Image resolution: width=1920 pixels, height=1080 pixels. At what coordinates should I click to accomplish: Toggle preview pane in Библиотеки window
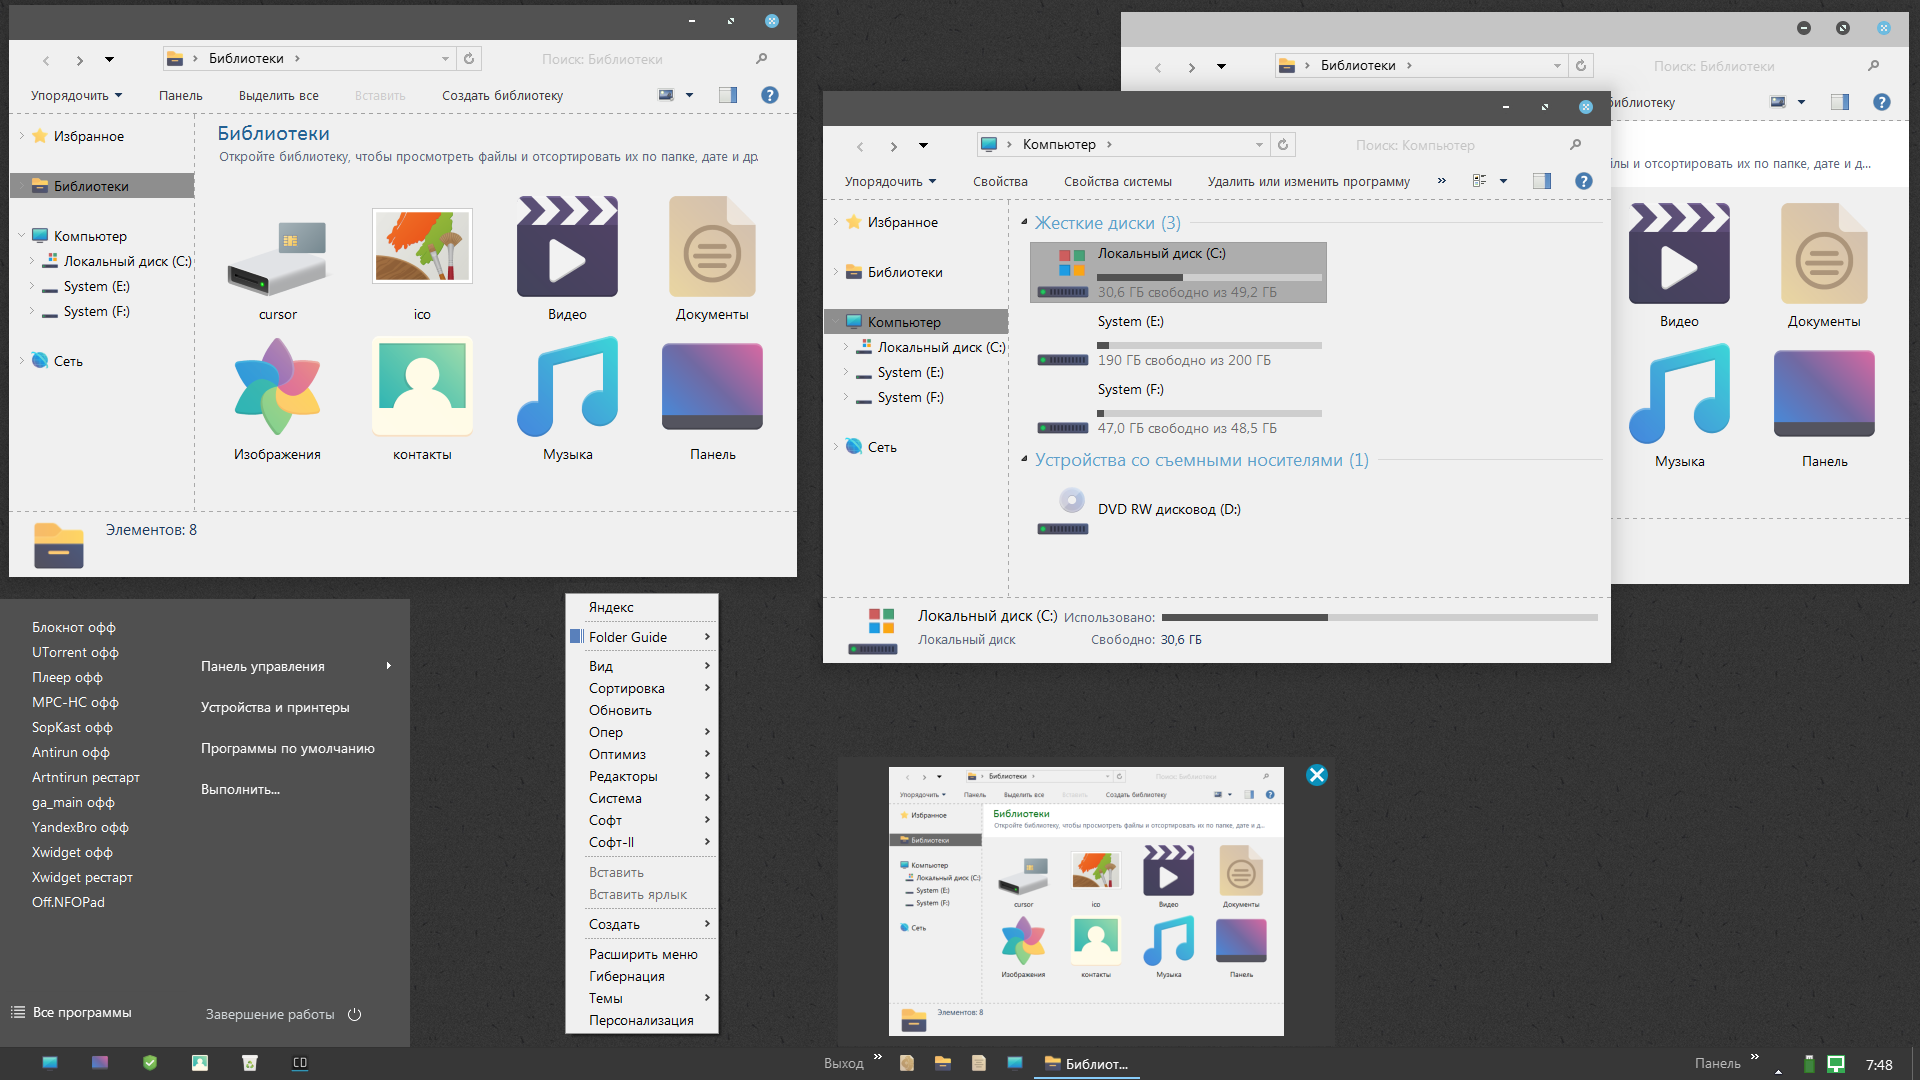(728, 95)
